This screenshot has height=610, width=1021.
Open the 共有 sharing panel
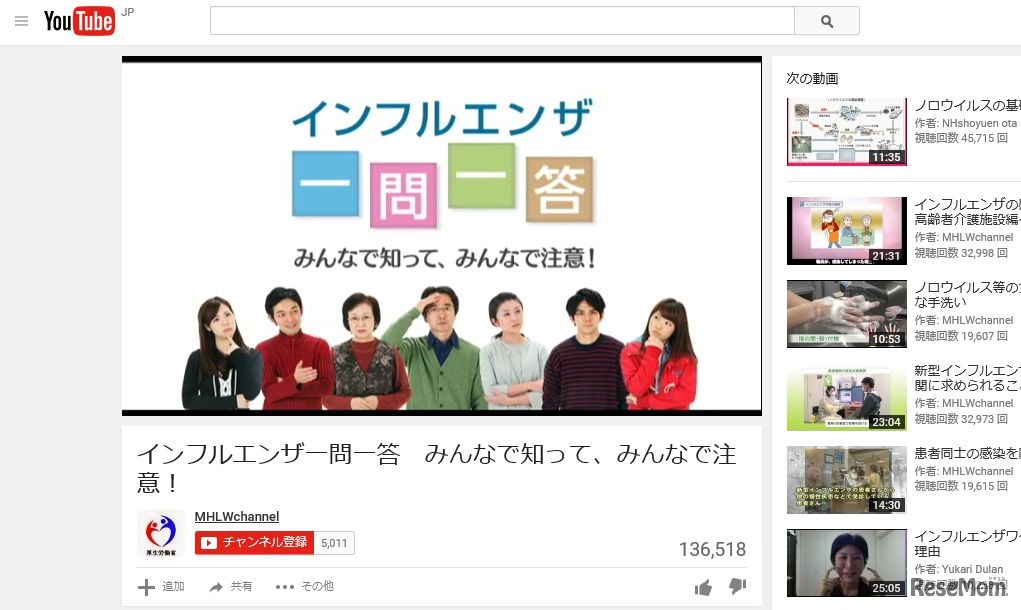tap(240, 586)
